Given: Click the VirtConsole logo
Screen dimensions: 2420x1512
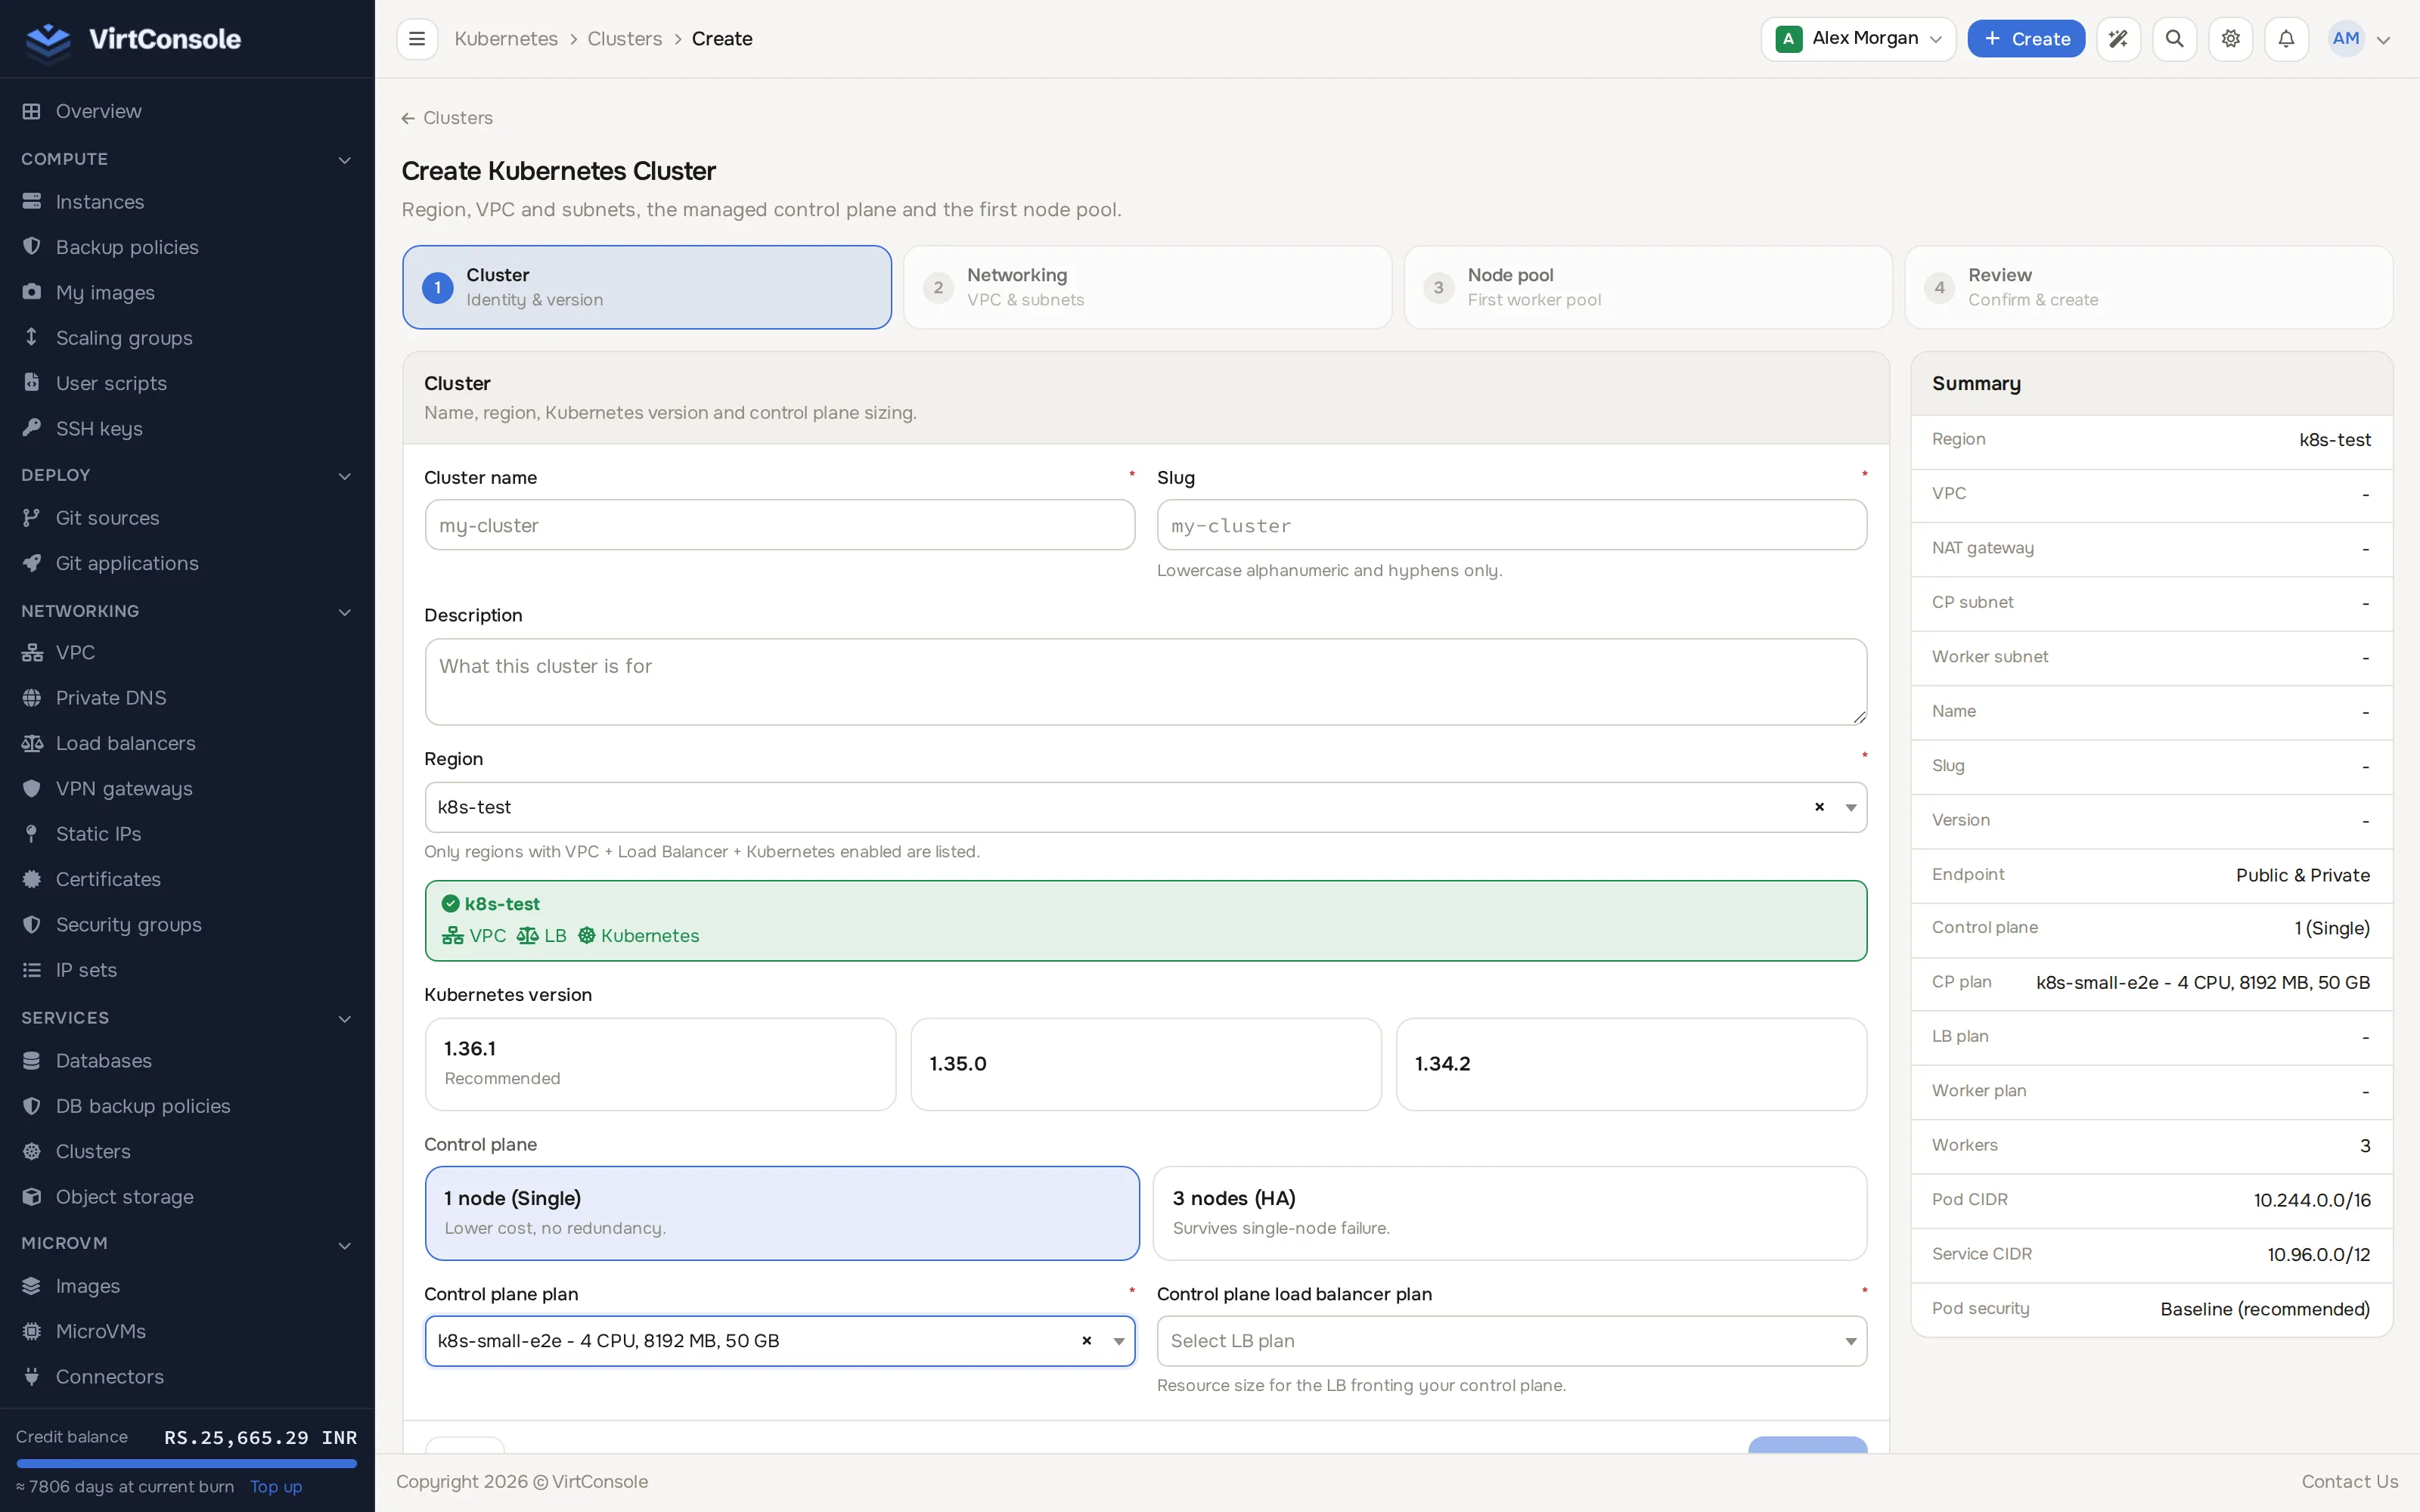Looking at the screenshot, I should 132,39.
